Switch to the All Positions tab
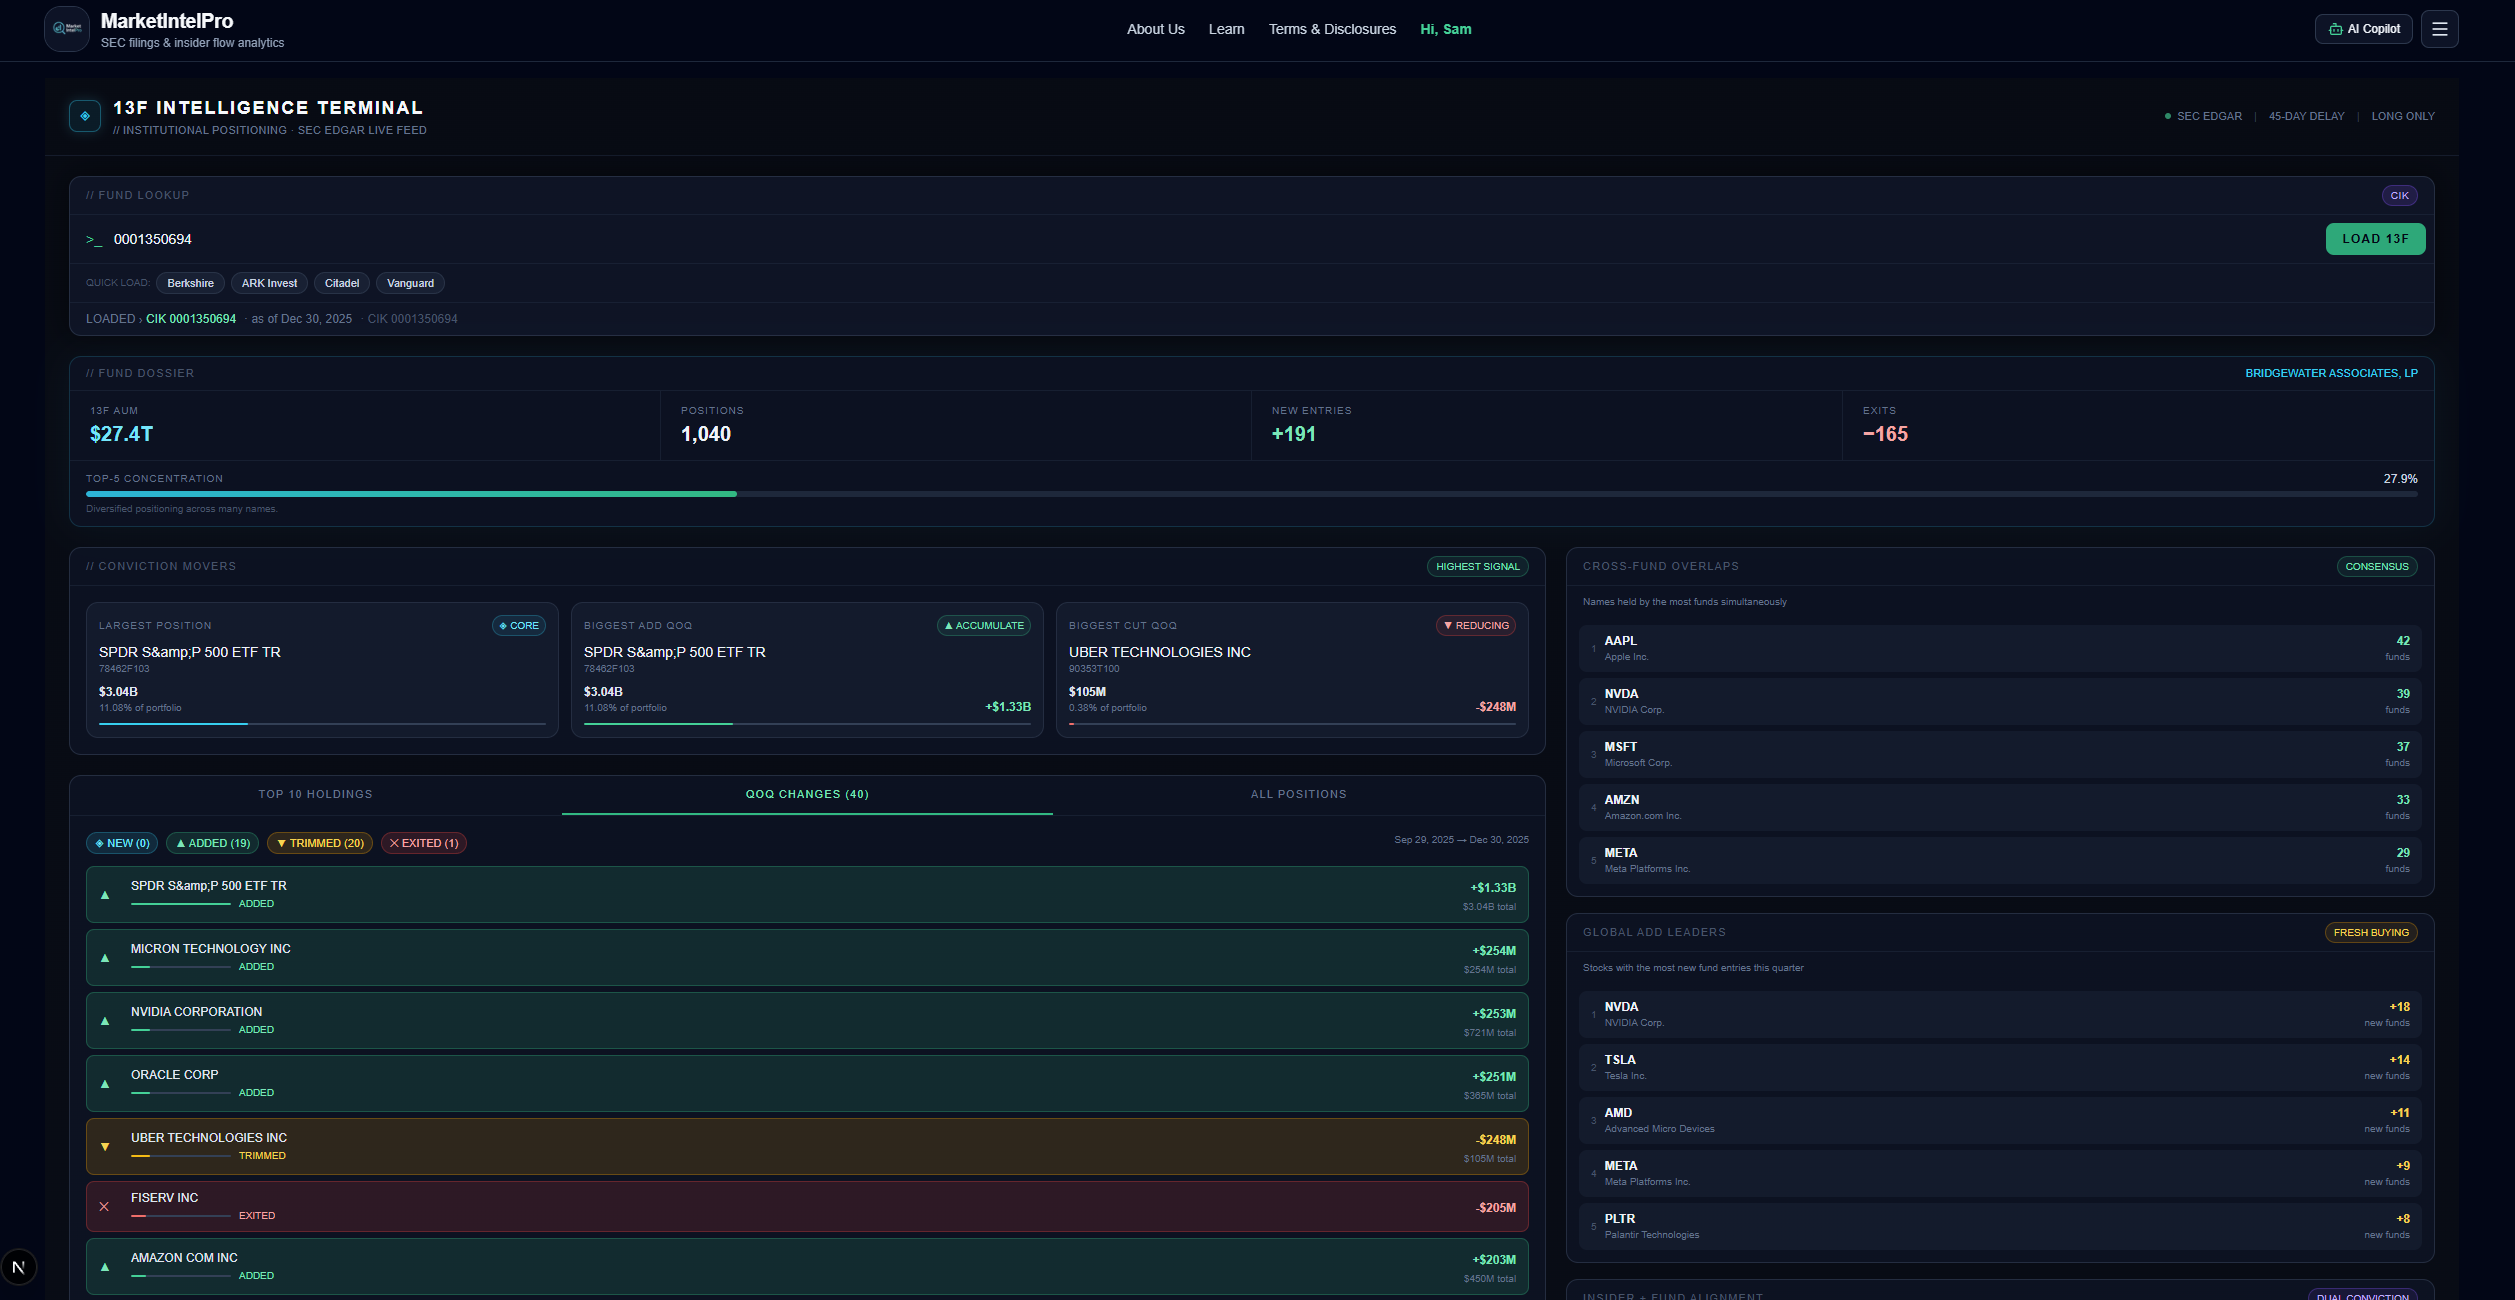Image resolution: width=2515 pixels, height=1300 pixels. [x=1298, y=794]
